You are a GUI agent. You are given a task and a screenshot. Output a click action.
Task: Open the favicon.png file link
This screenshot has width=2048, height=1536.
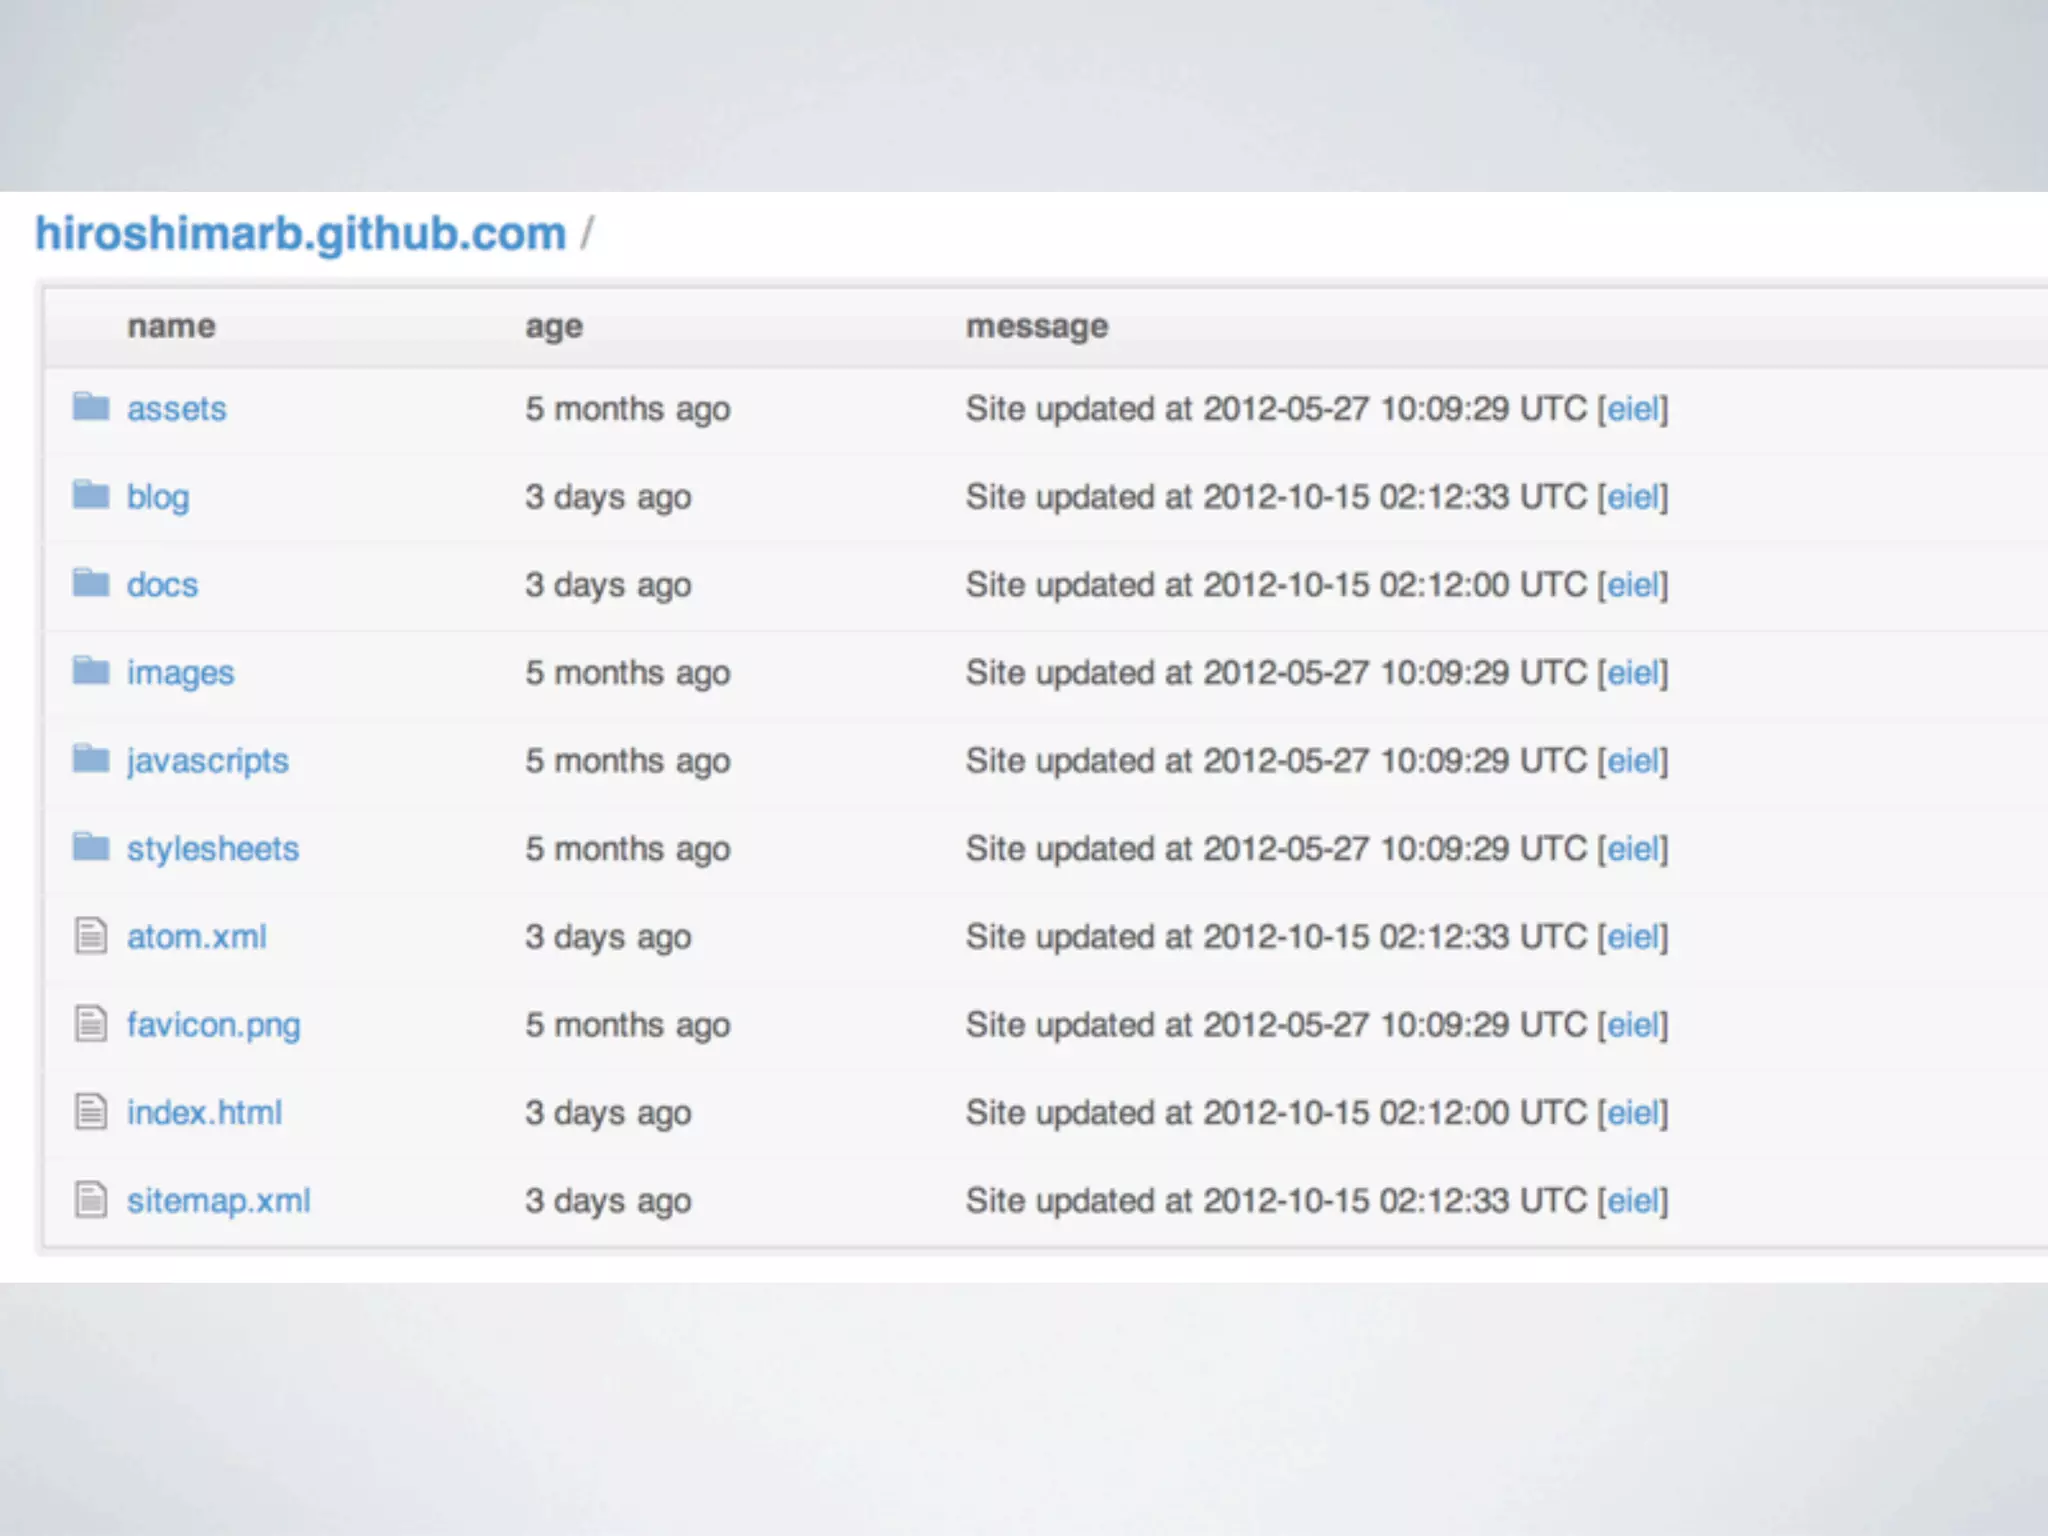(213, 1025)
